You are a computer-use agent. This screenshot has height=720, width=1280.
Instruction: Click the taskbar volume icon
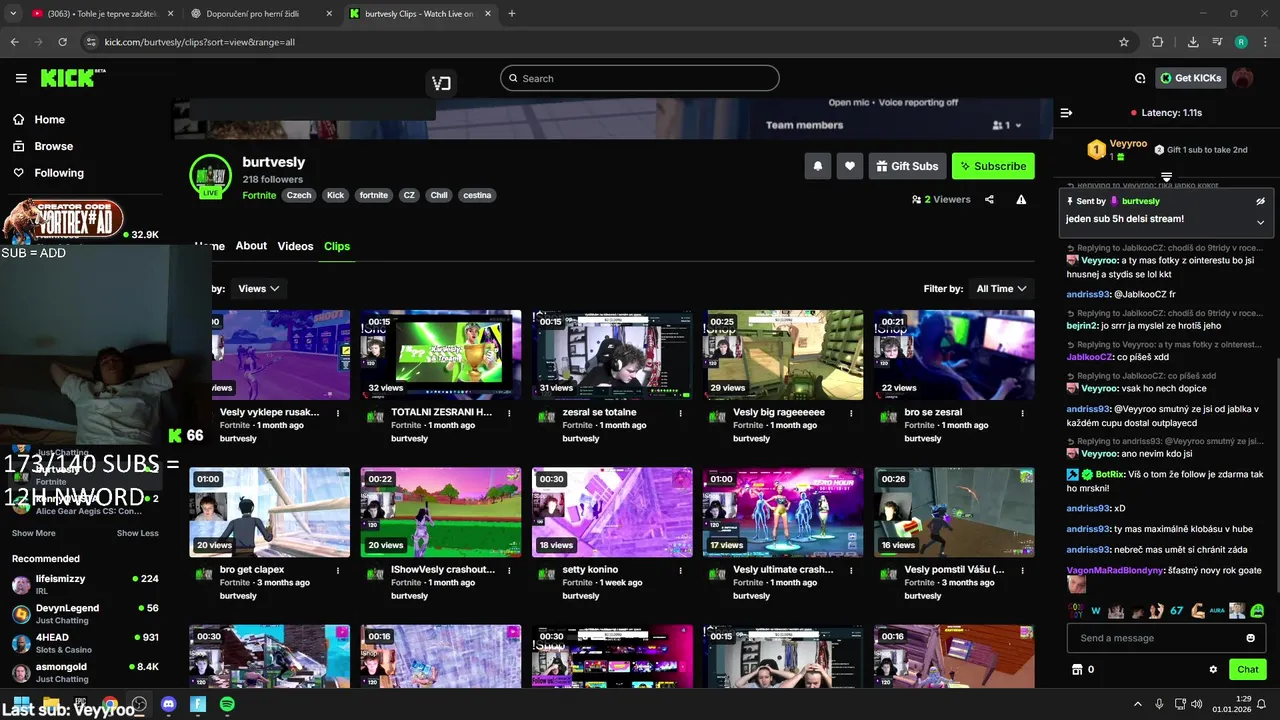point(1199,704)
